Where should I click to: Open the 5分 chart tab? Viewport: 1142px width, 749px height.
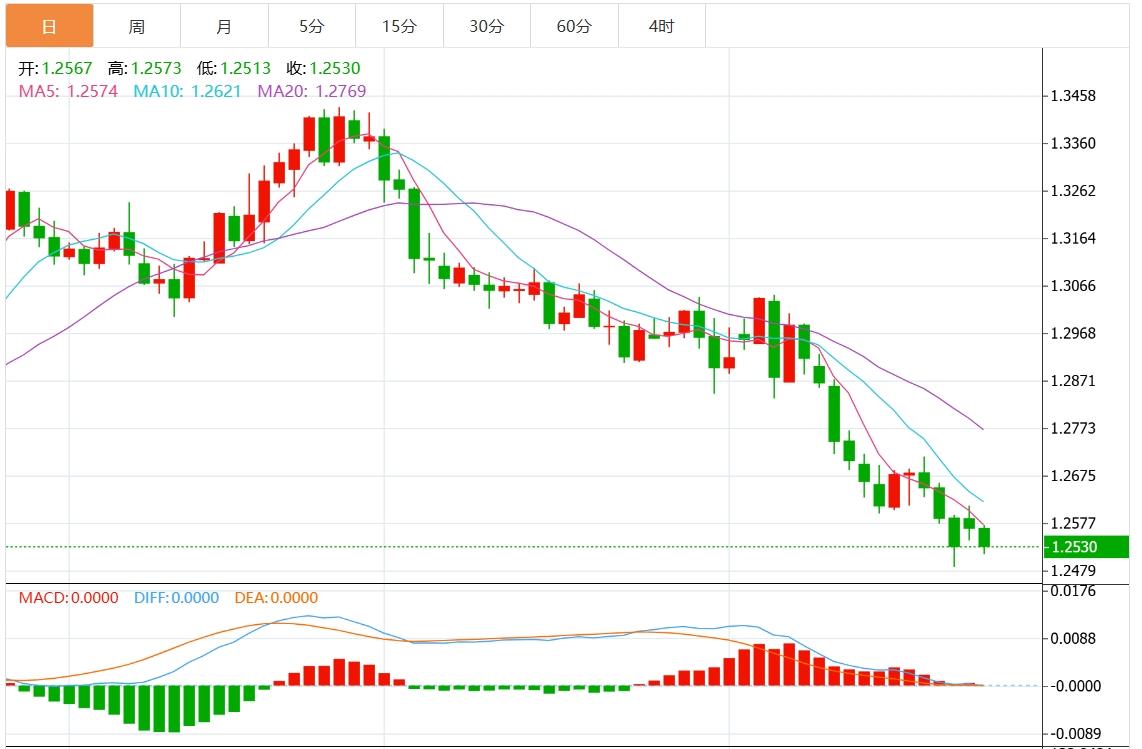point(311,26)
